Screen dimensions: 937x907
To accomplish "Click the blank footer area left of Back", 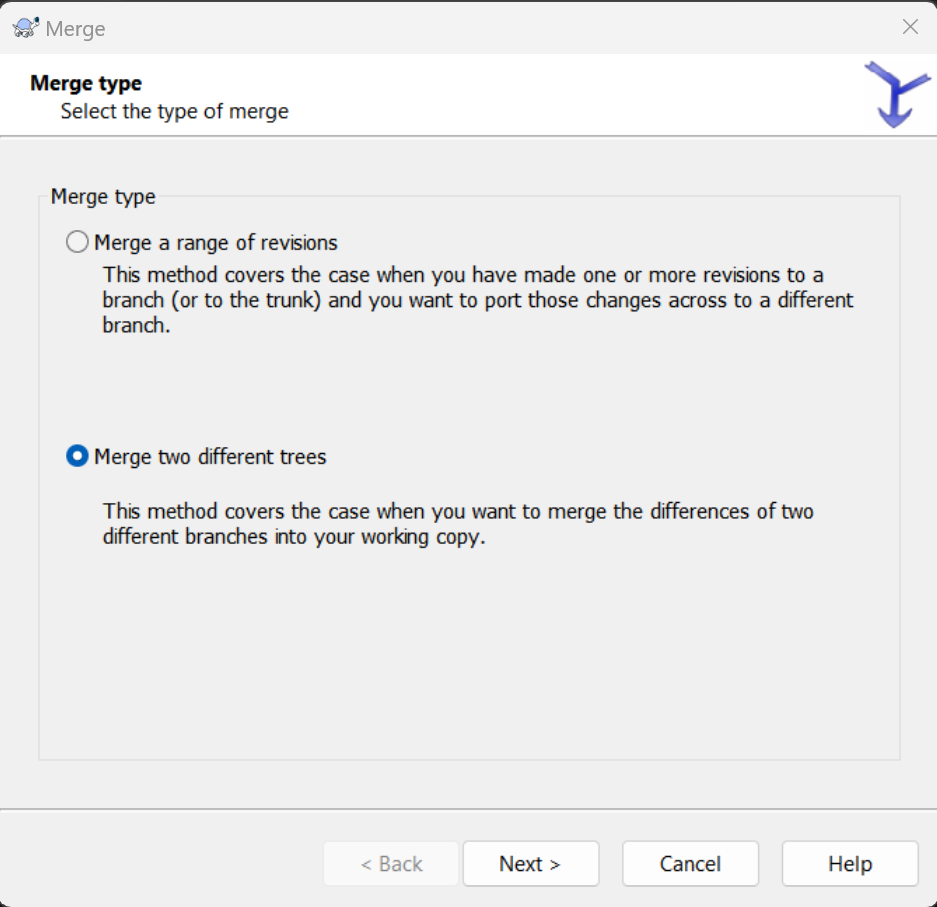I will click(x=160, y=864).
